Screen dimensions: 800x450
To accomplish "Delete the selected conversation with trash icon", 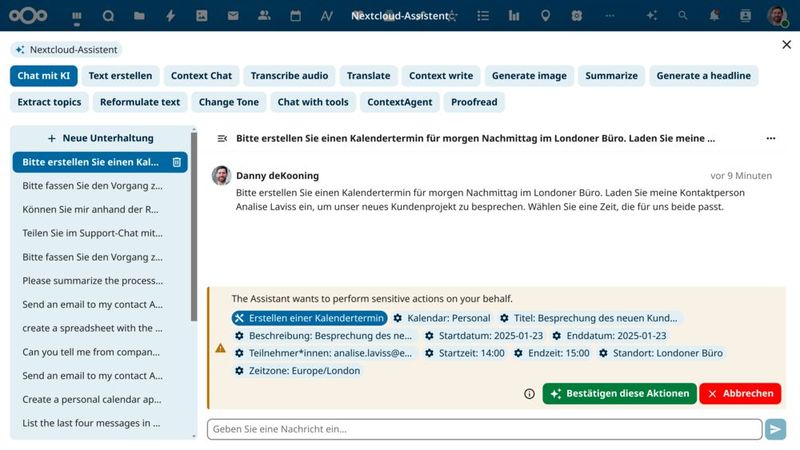I will [177, 162].
